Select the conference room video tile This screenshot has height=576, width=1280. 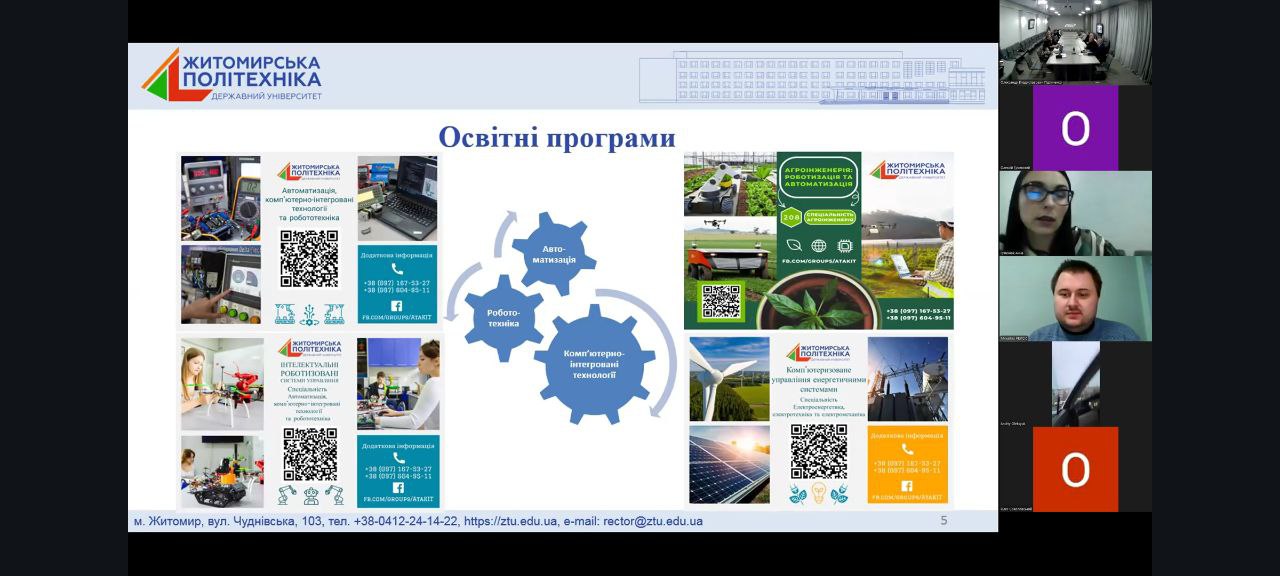[1075, 42]
